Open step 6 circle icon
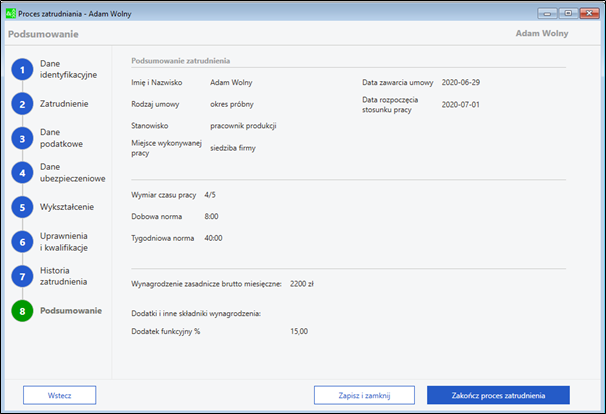This screenshot has width=606, height=414. coord(22,242)
